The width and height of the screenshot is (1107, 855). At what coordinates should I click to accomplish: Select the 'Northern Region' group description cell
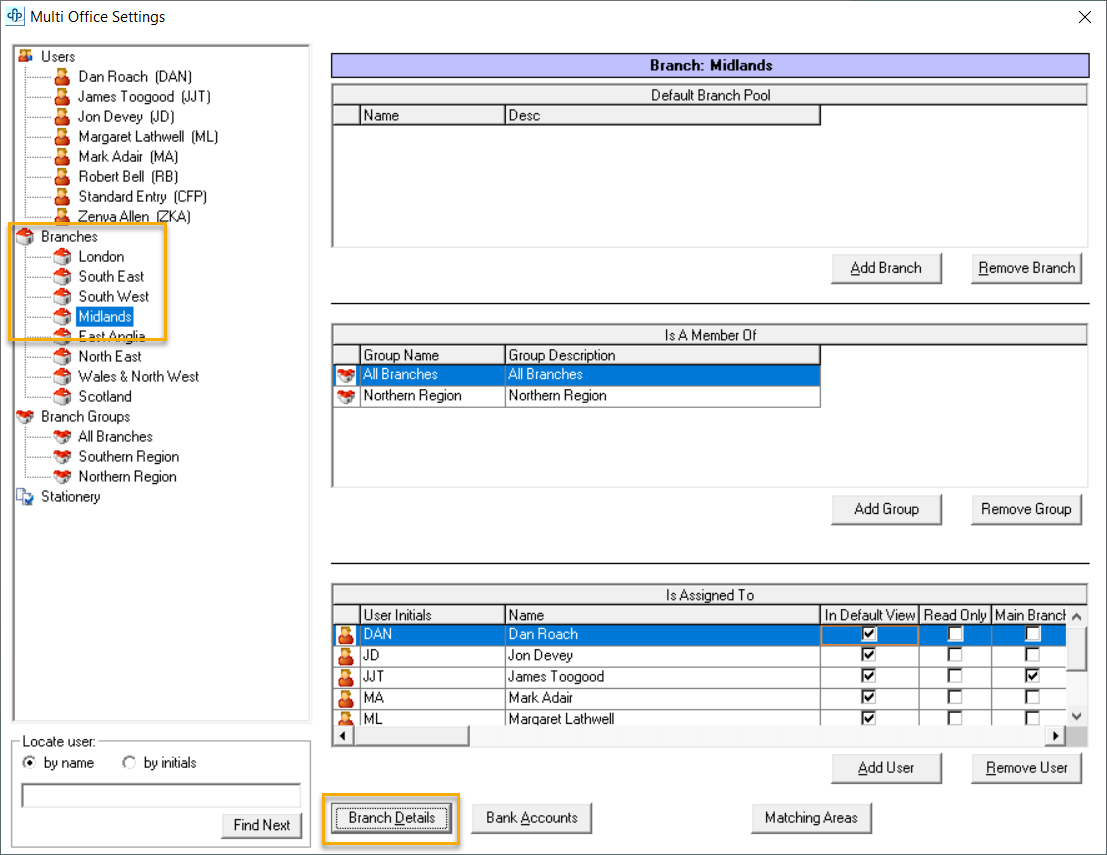(x=663, y=396)
